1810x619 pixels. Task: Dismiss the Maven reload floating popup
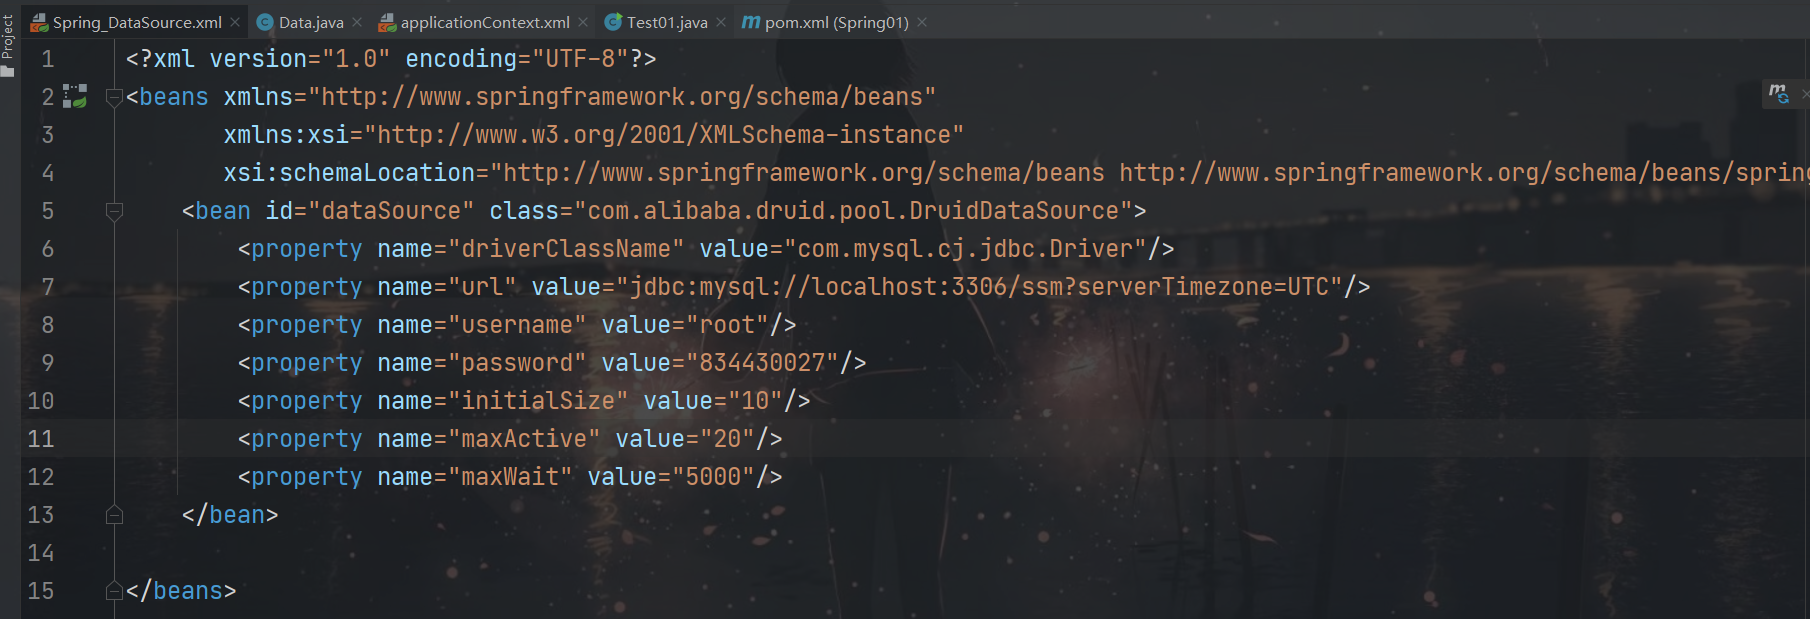(x=1804, y=94)
